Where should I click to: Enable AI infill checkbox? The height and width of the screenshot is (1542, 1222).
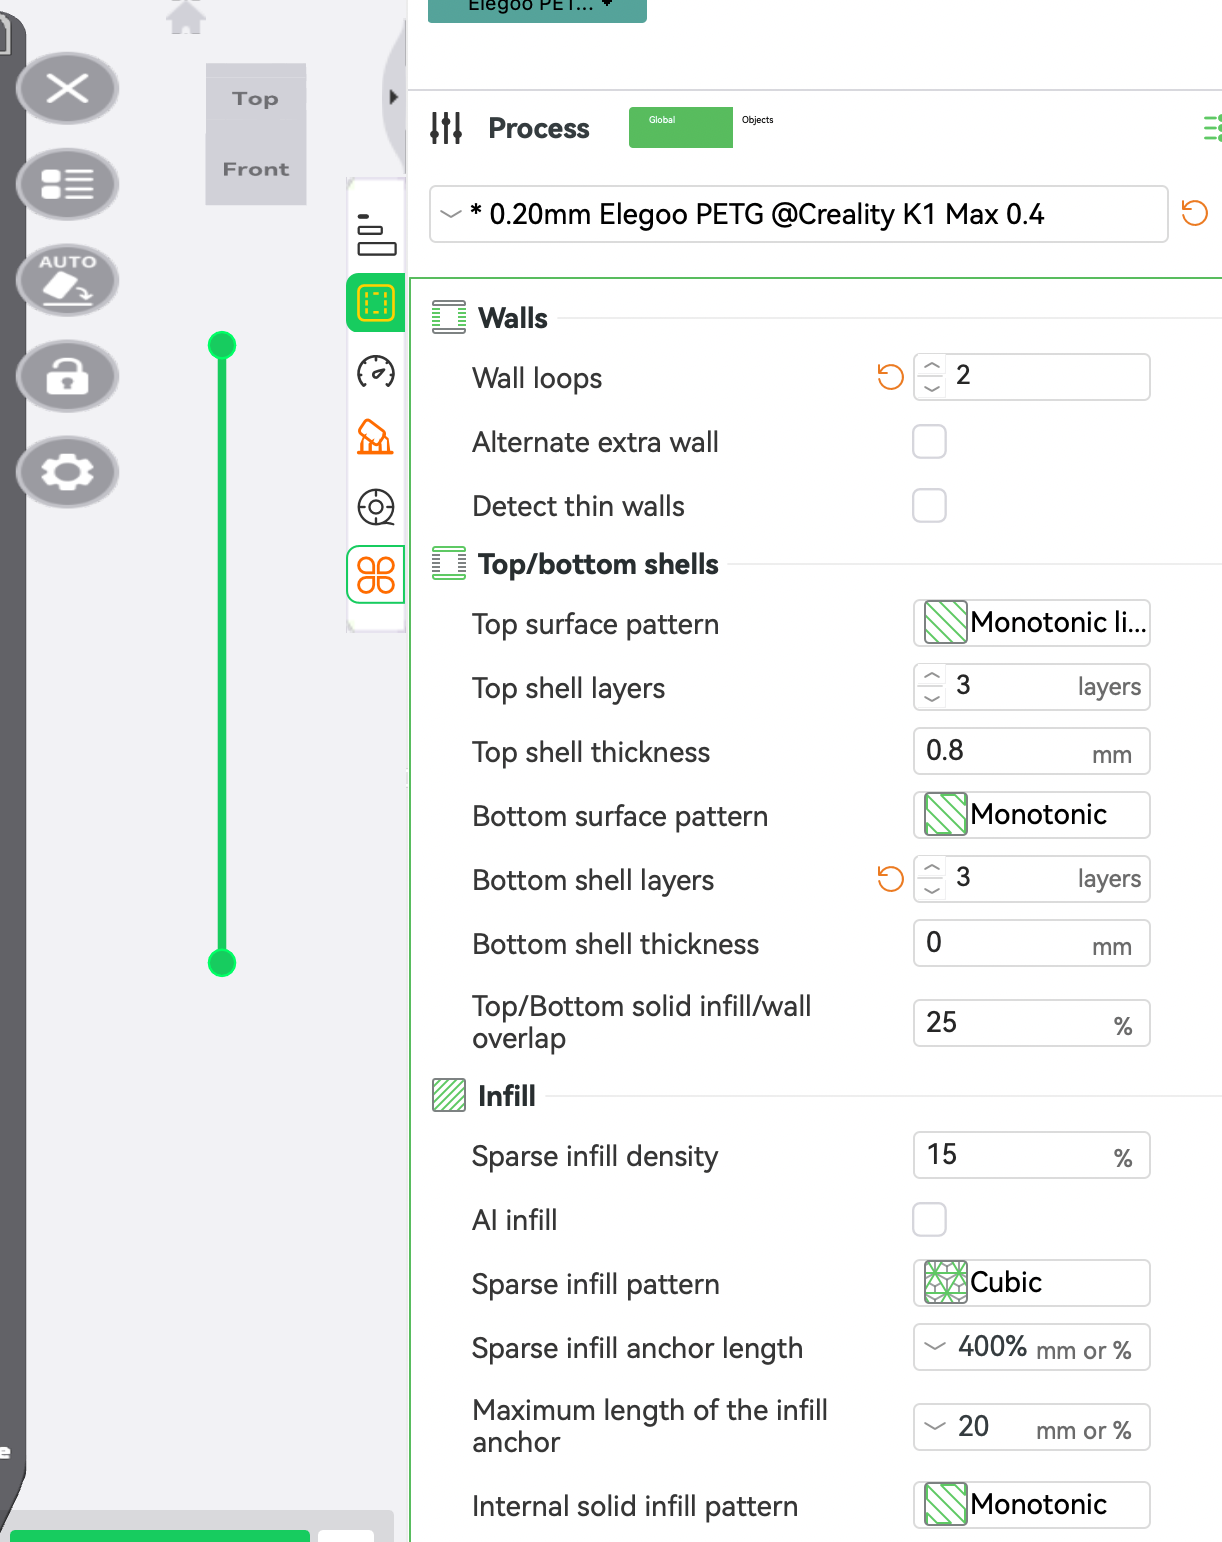(929, 1219)
